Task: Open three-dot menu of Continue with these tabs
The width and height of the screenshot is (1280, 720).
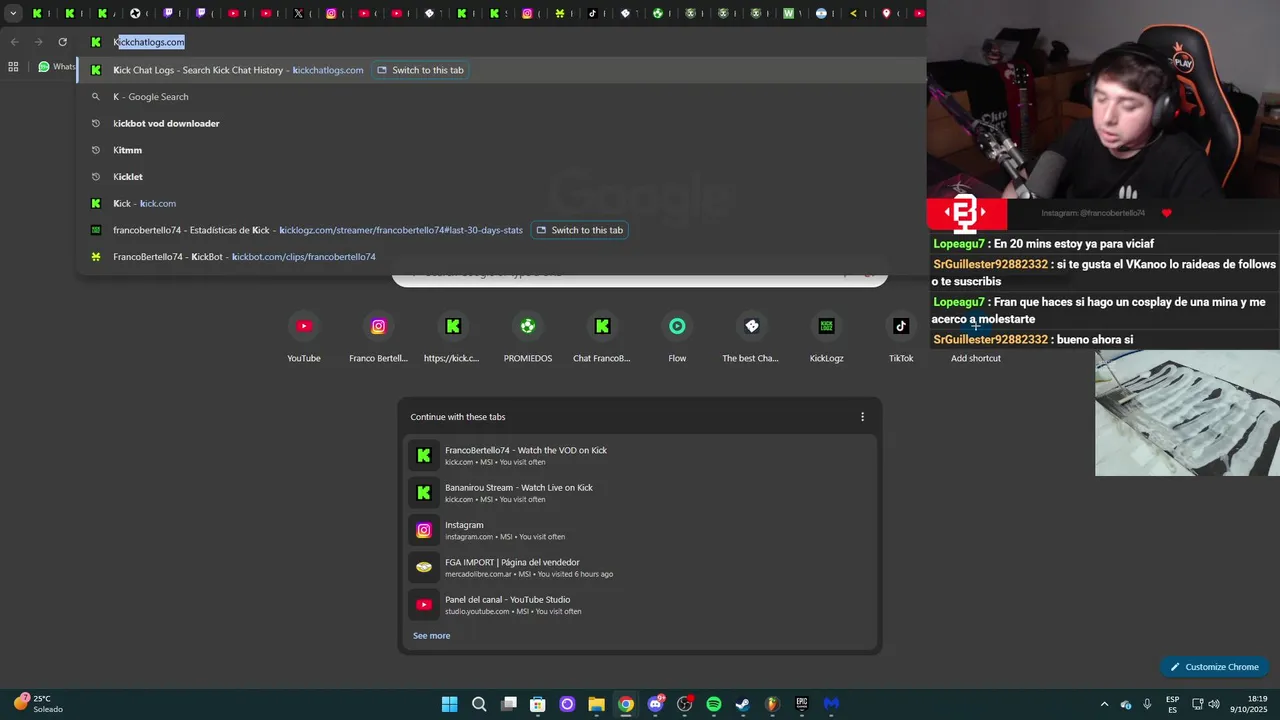Action: 862,417
